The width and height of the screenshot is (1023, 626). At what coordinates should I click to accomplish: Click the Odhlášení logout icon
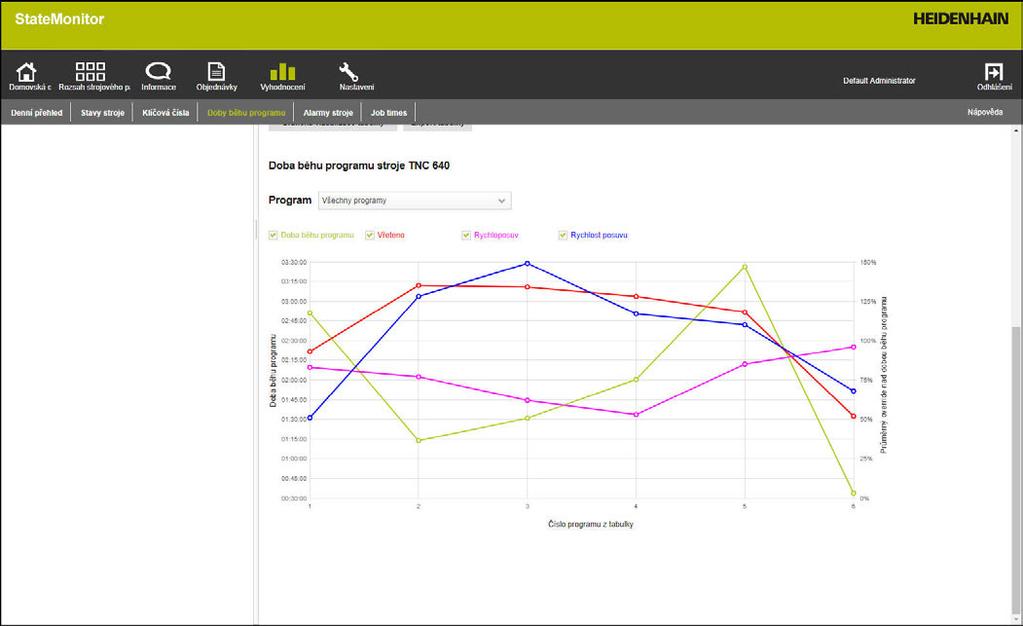[x=994, y=72]
